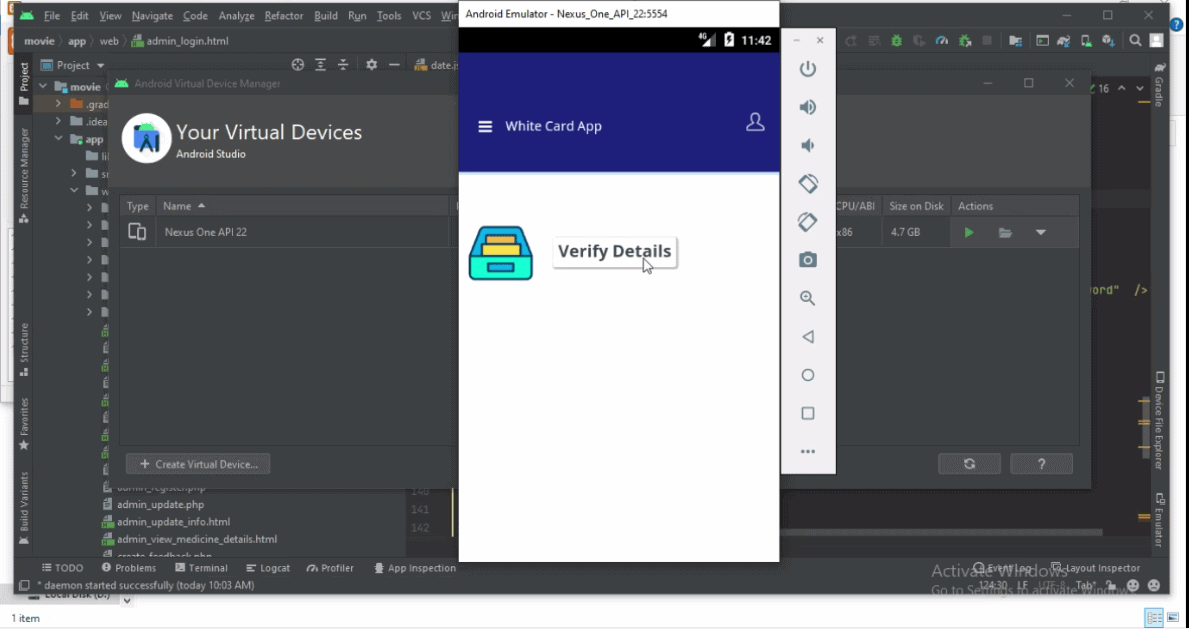Screen dimensions: 1189x629
Task: Click the Create Virtual Device button
Action: [197, 463]
